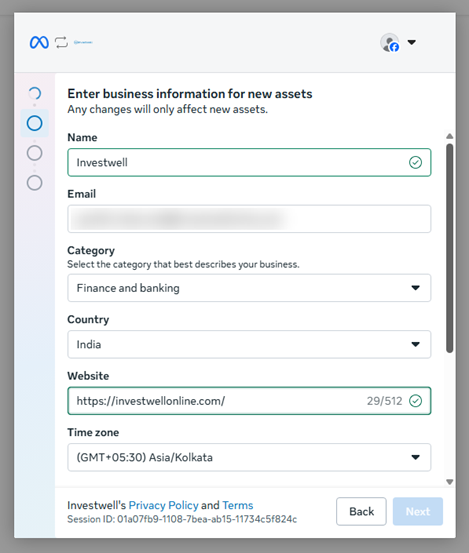Viewport: 469px width, 553px height.
Task: Click the Name input containing Investwell
Action: [249, 163]
